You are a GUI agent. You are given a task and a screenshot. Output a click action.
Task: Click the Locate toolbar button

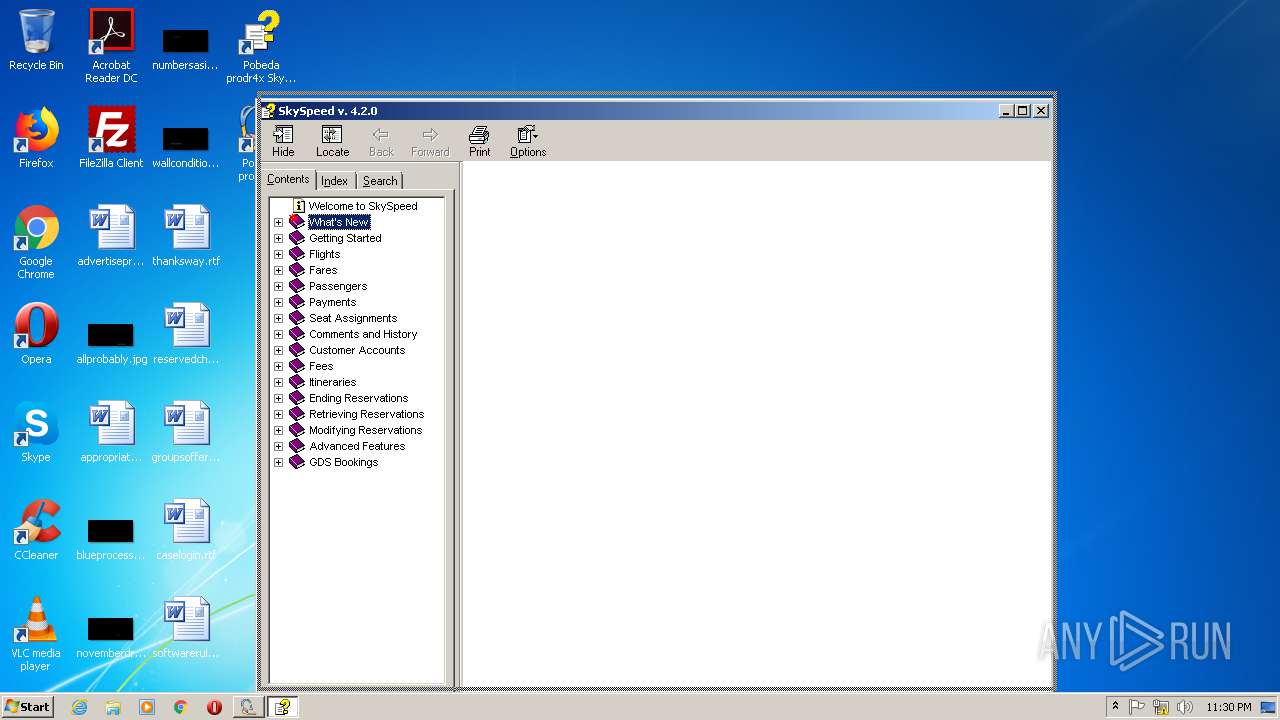point(332,141)
